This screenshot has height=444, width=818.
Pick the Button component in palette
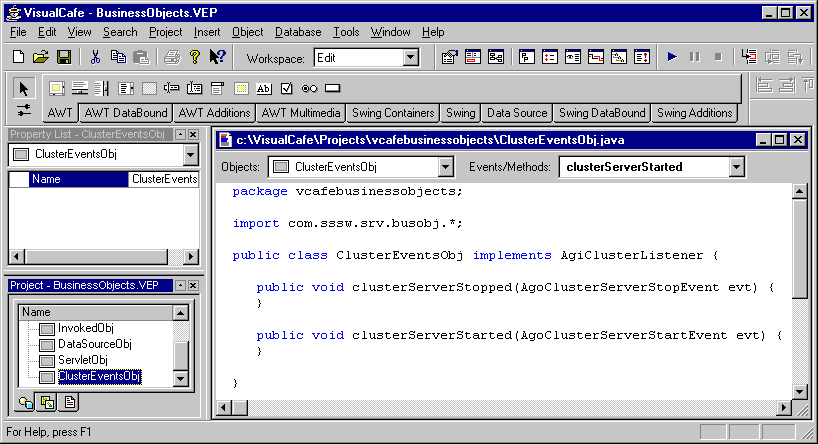pyautogui.click(x=332, y=89)
